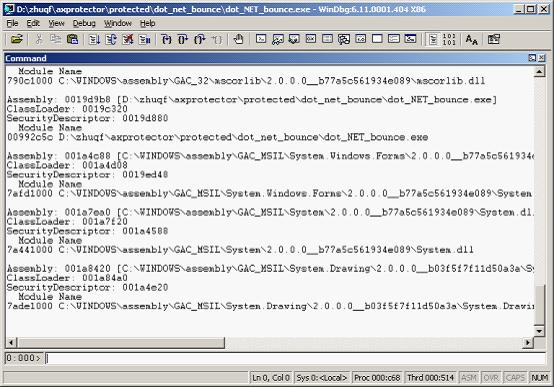The width and height of the screenshot is (554, 387).
Task: Click 'Ln 0, Col 0' status entry
Action: pyautogui.click(x=271, y=378)
